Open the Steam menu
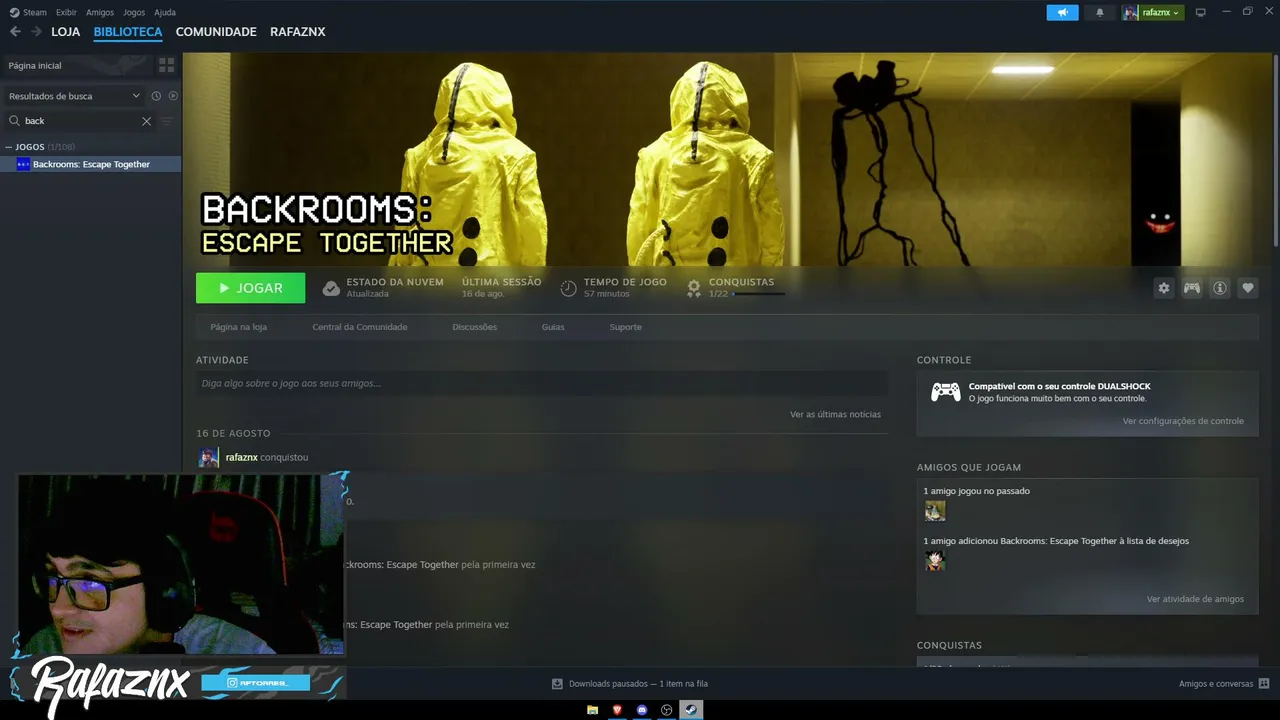 (x=28, y=12)
